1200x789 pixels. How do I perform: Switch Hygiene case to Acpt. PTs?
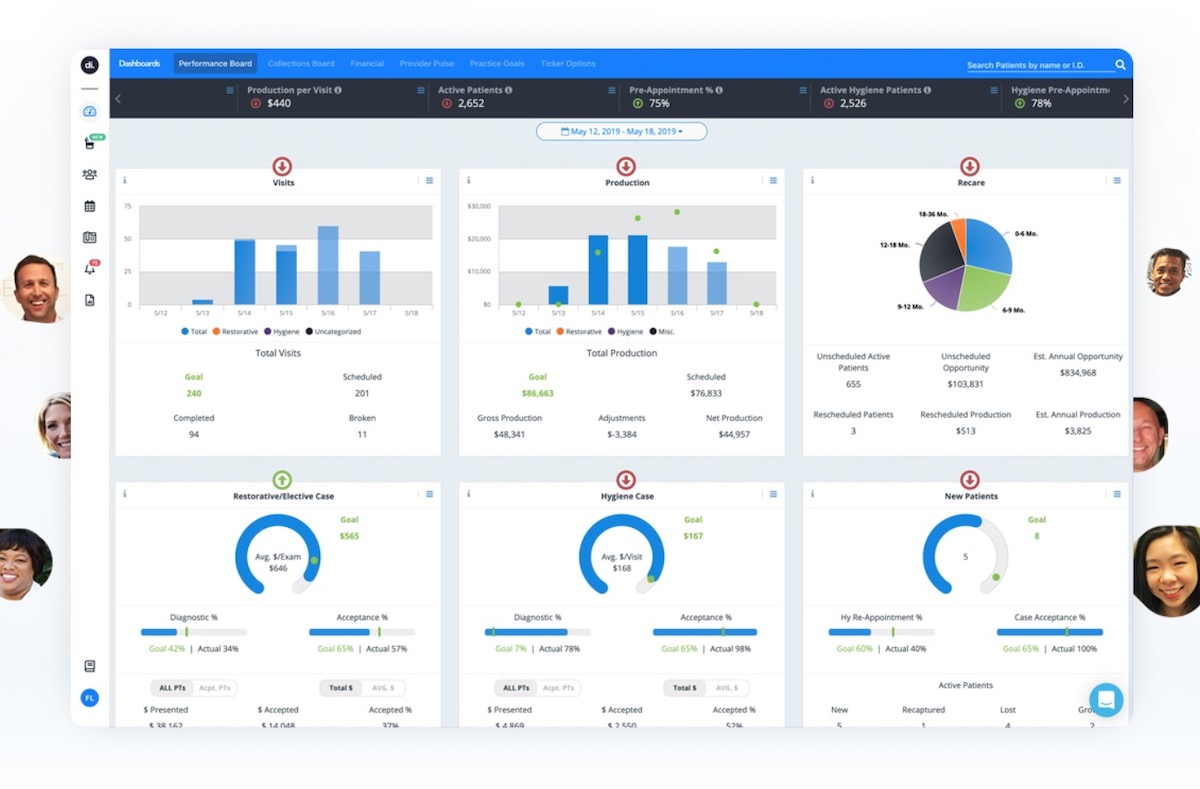click(x=559, y=688)
